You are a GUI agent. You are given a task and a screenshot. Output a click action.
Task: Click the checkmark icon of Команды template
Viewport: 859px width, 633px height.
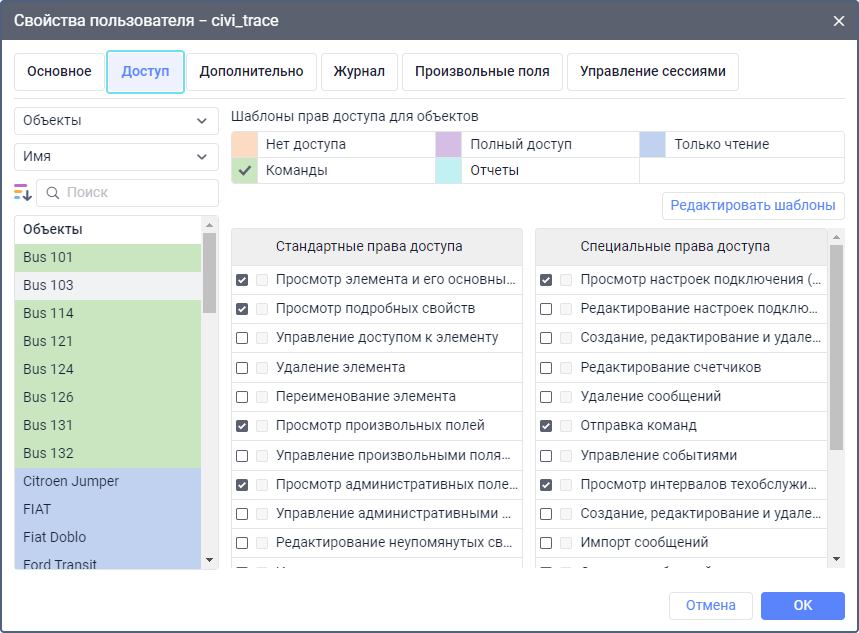(244, 170)
